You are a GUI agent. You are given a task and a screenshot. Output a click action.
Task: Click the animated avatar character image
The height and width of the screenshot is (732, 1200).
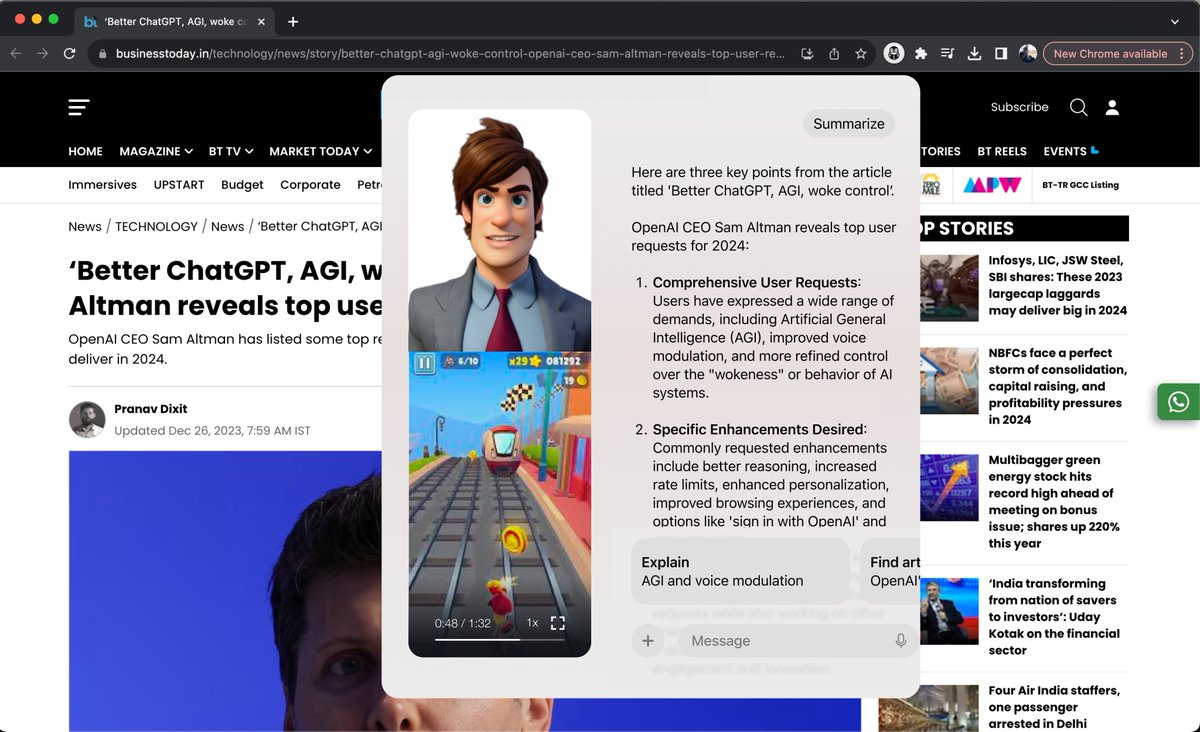pos(499,231)
